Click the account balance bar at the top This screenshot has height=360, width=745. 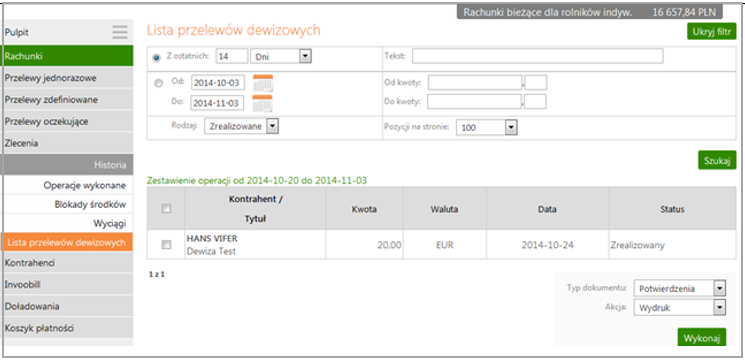pyautogui.click(x=591, y=12)
